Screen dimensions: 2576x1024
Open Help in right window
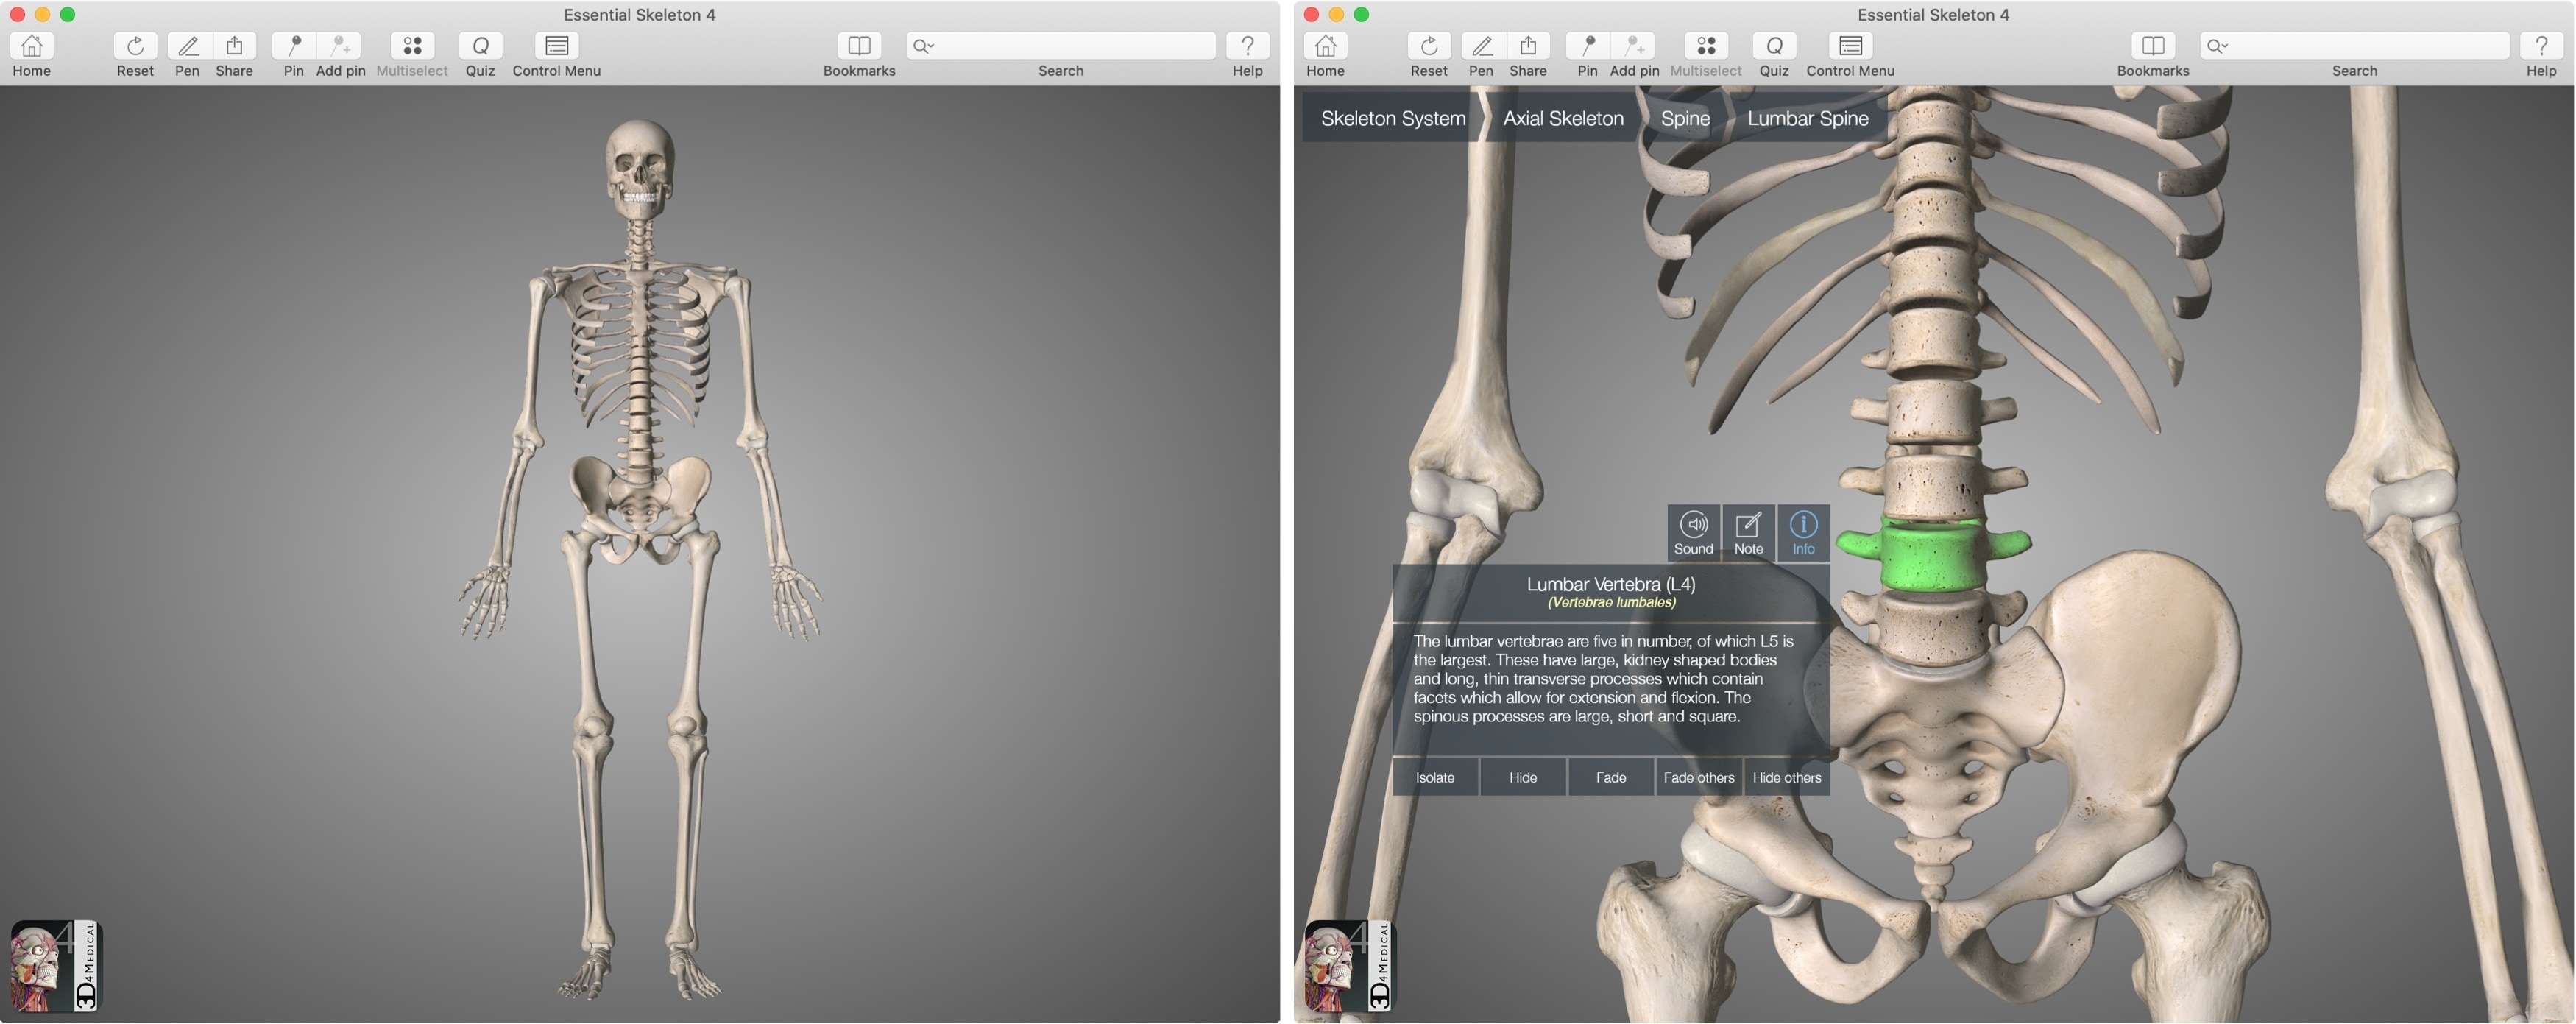pyautogui.click(x=2541, y=46)
